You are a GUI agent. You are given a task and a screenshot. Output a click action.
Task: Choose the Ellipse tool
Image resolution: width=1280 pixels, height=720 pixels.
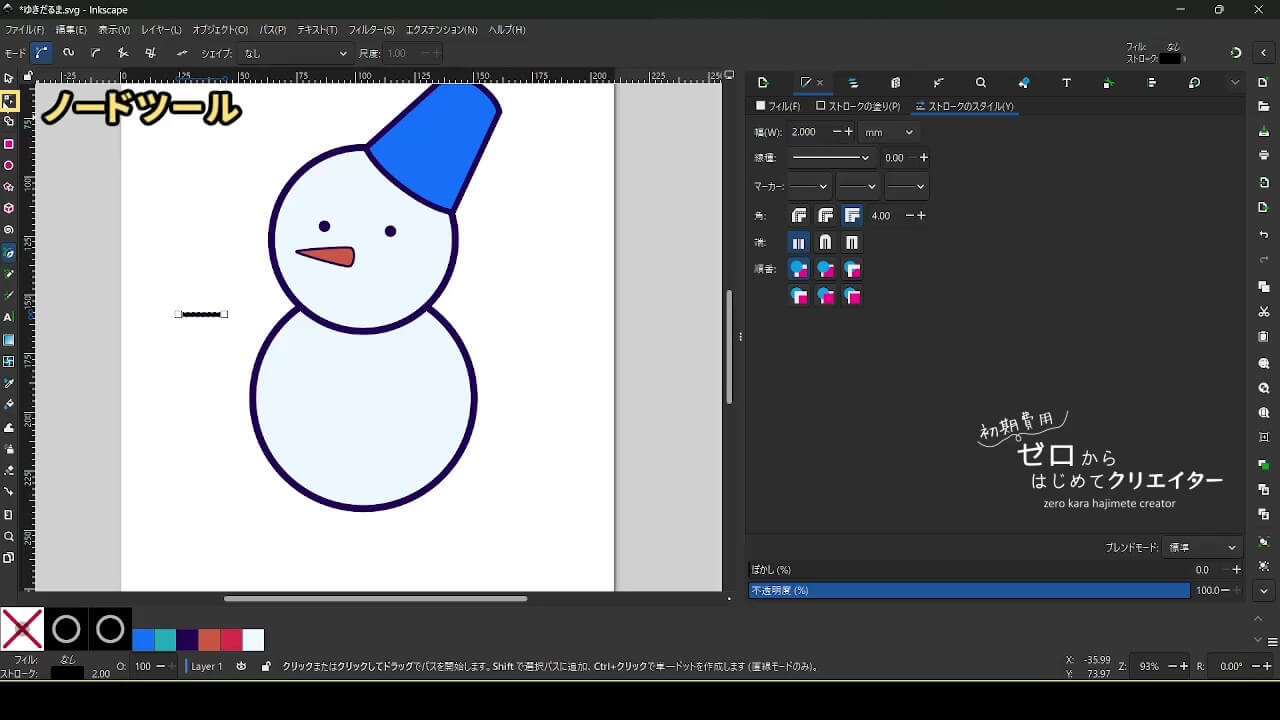coord(9,165)
